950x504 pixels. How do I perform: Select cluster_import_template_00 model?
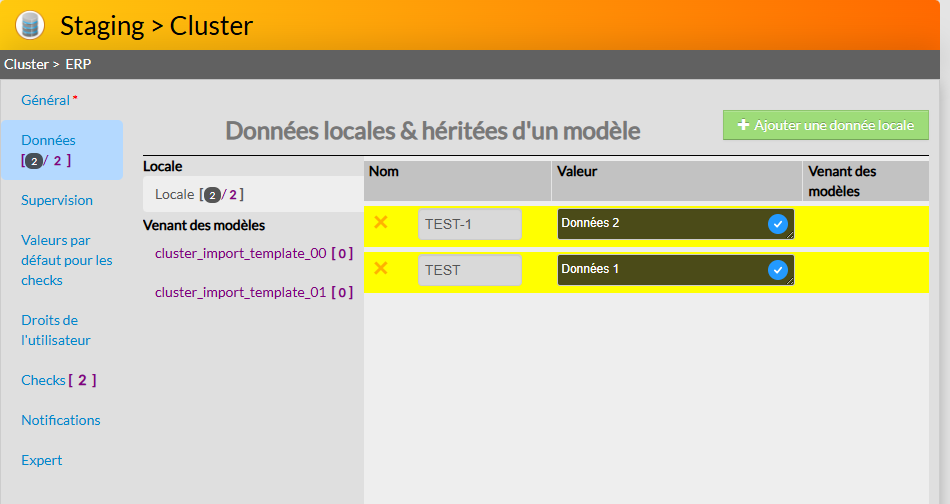(254, 253)
